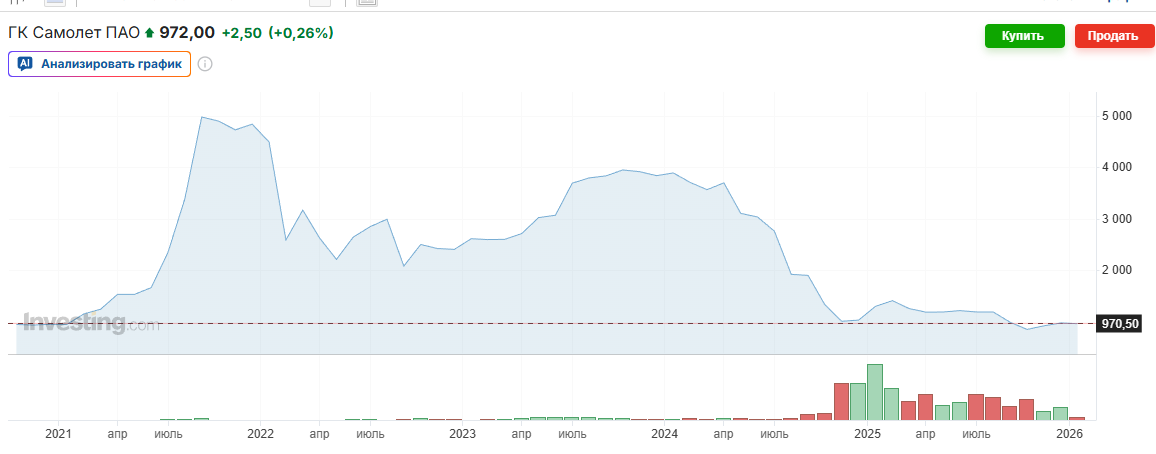1156x454 pixels.
Task: Click the 5 000 price axis label
Action: [1117, 116]
